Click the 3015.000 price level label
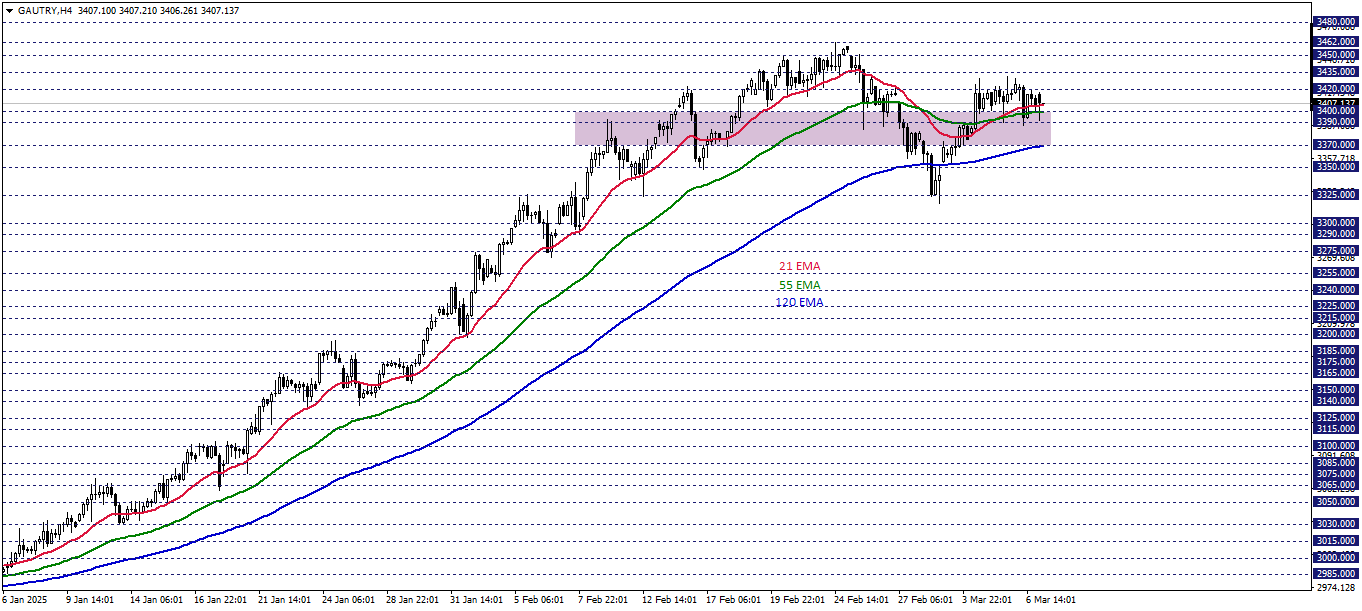The image size is (1362, 611). pos(1335,540)
